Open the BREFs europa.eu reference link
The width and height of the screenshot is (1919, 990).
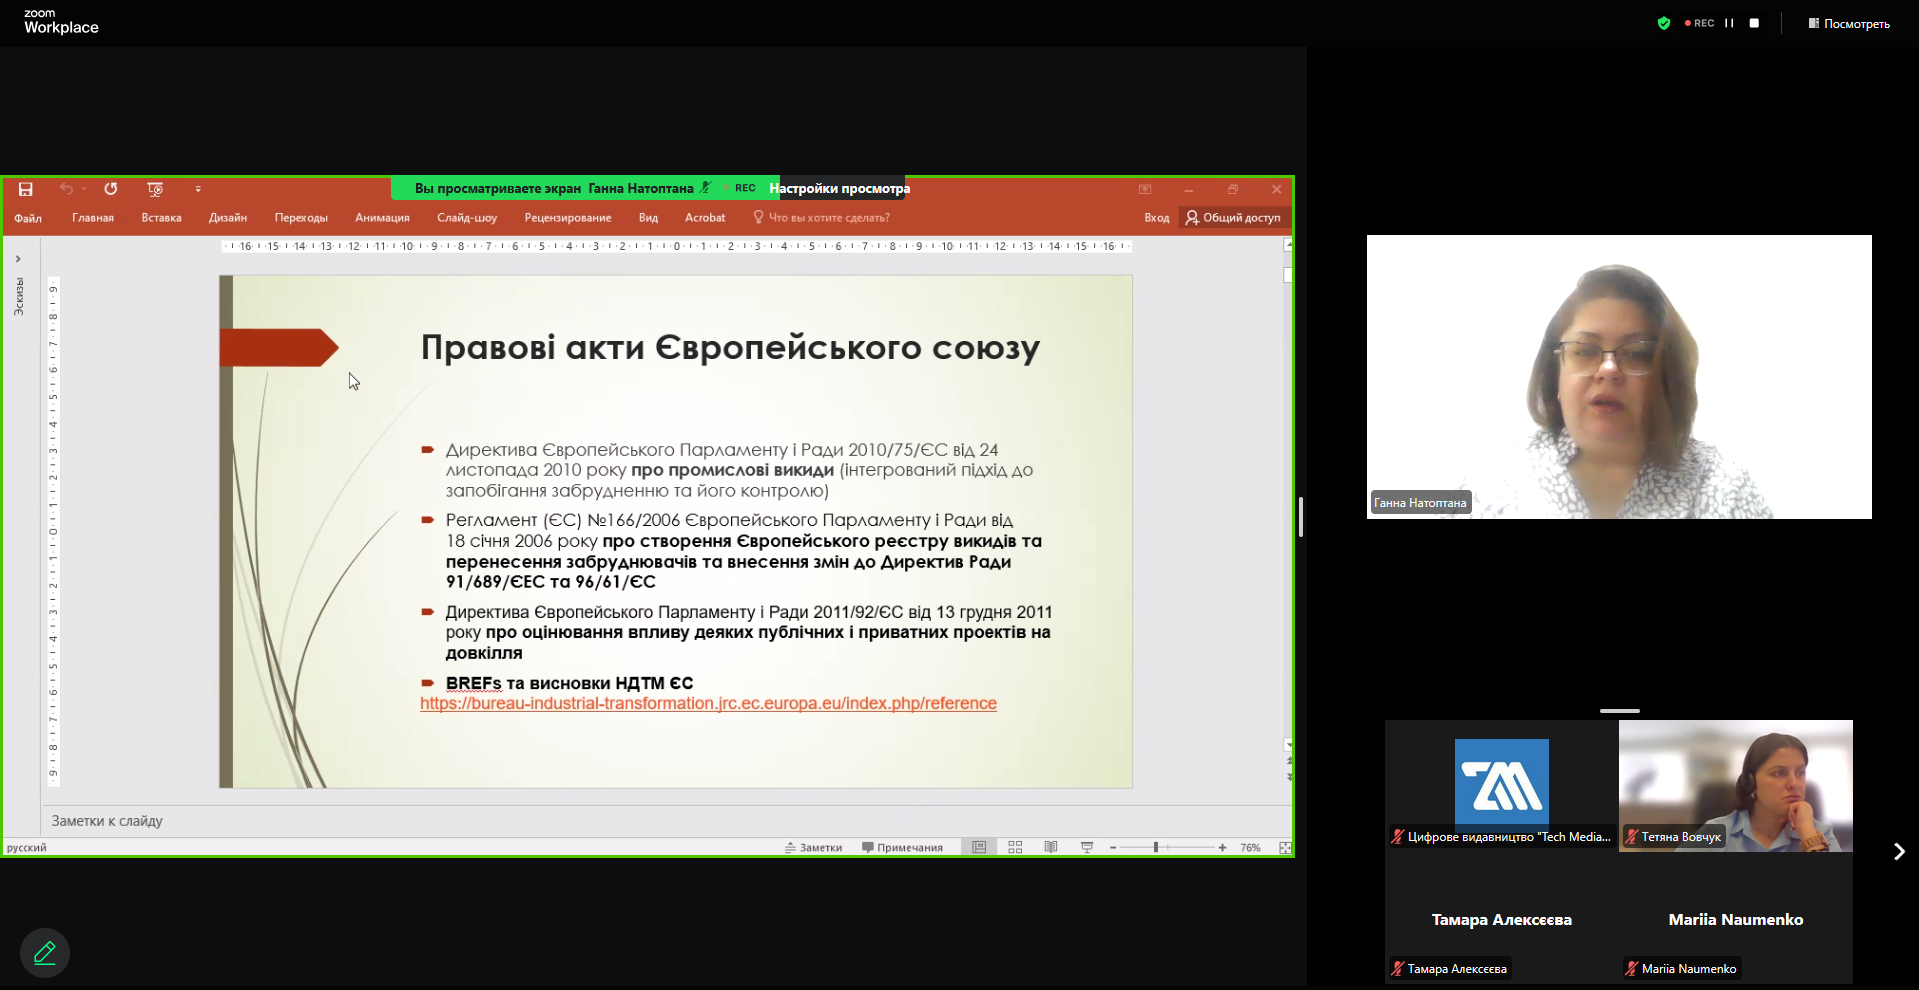[708, 703]
